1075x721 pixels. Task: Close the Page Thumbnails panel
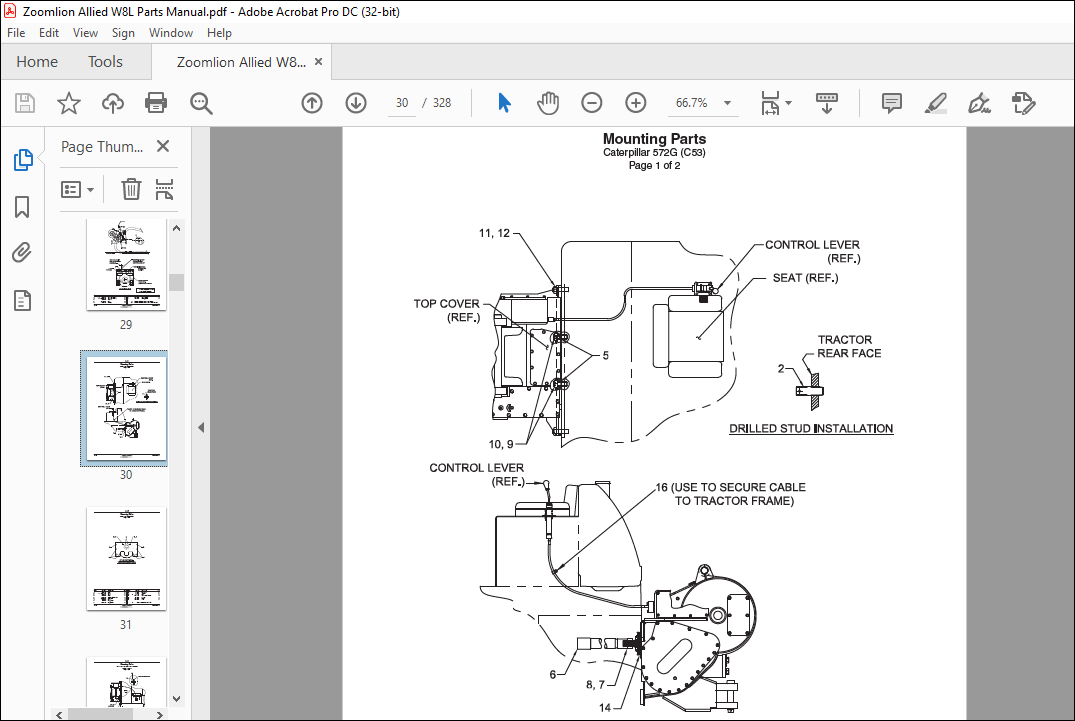point(162,146)
